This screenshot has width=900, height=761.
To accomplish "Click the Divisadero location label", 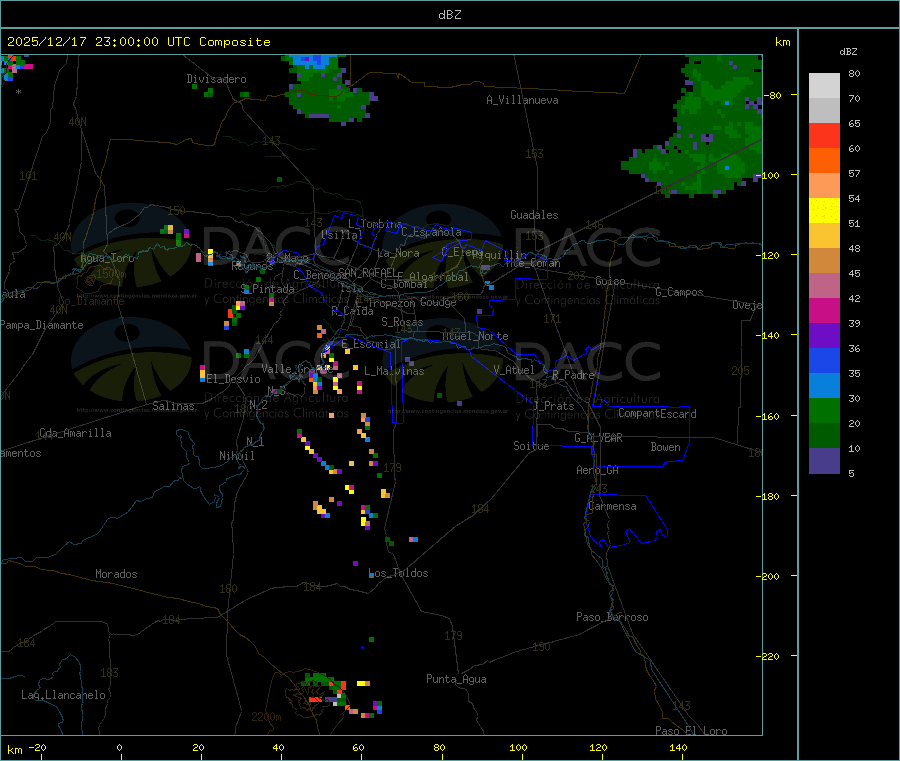I will [x=216, y=79].
